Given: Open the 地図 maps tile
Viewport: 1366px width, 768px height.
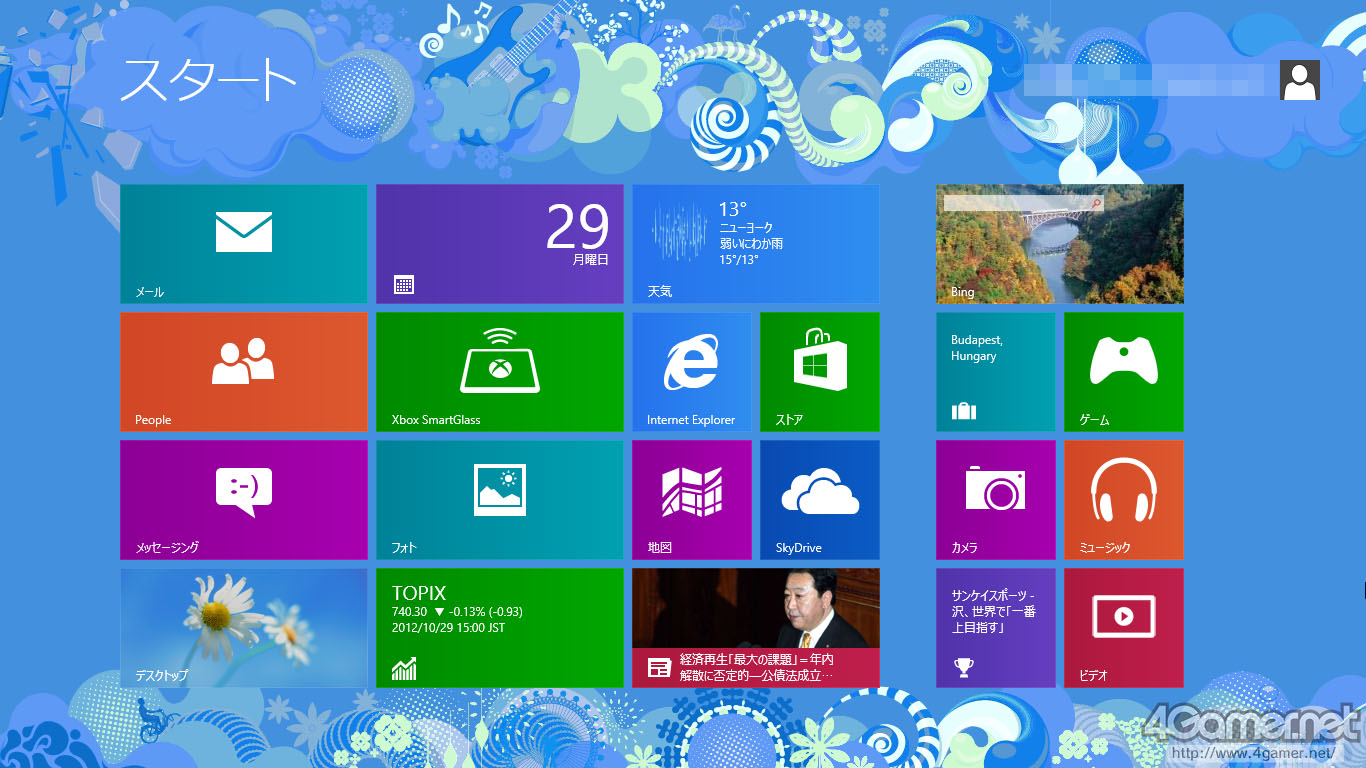Looking at the screenshot, I should pyautogui.click(x=692, y=500).
